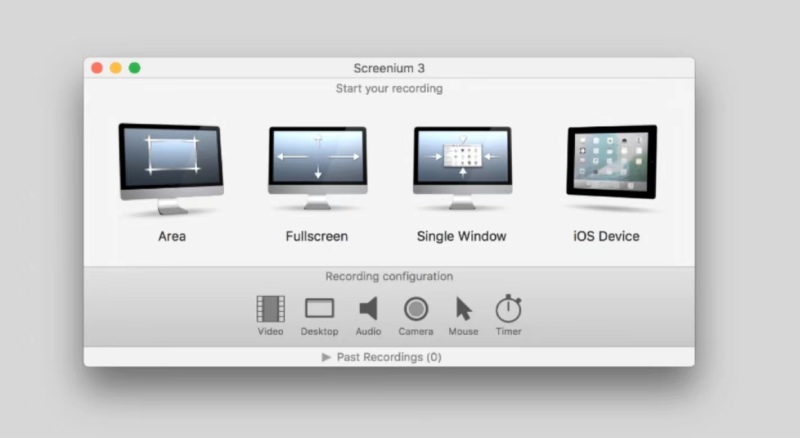Click the Past Recordings (0) text
This screenshot has height=438, width=800.
click(x=389, y=357)
